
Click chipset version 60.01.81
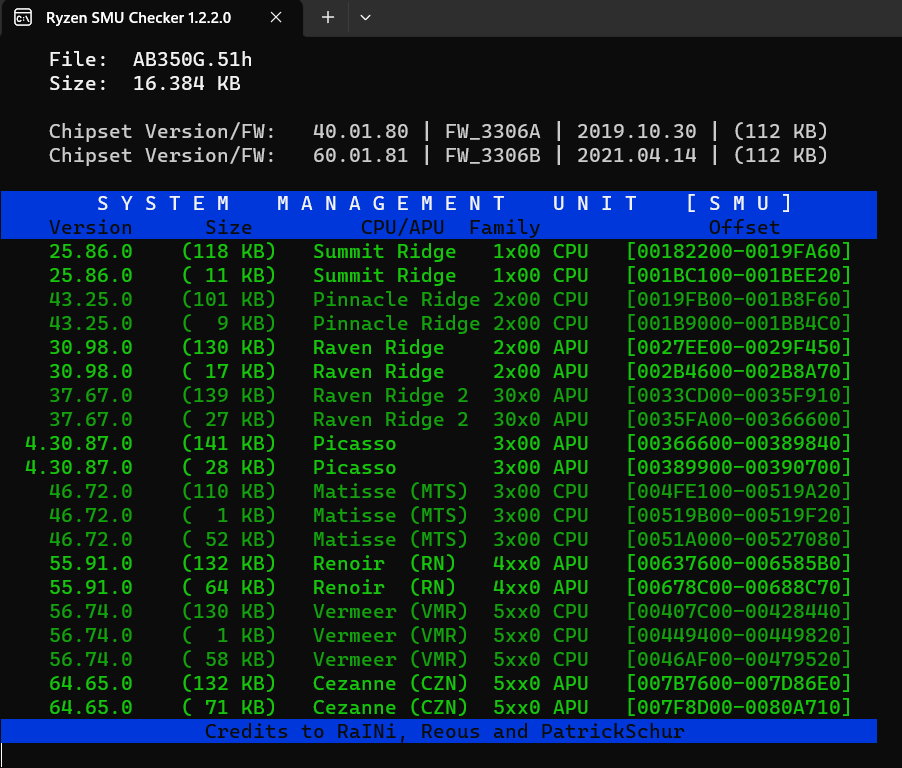tap(360, 155)
